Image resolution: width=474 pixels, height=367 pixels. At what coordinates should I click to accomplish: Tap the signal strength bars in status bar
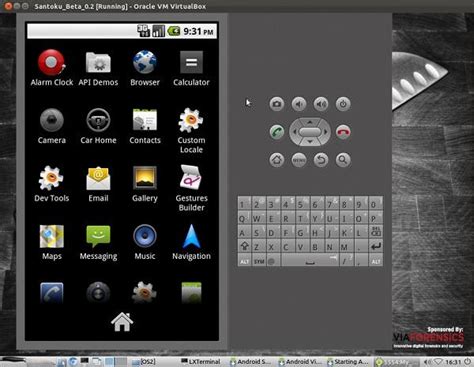159,31
